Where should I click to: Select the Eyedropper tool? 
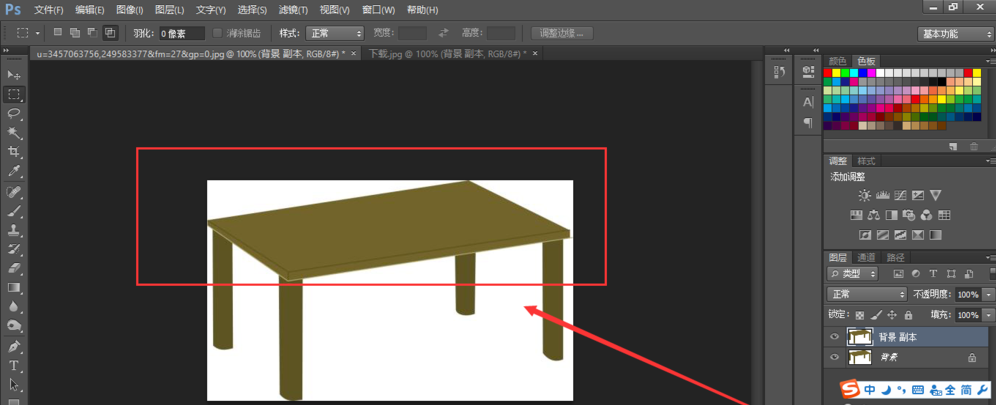(14, 172)
